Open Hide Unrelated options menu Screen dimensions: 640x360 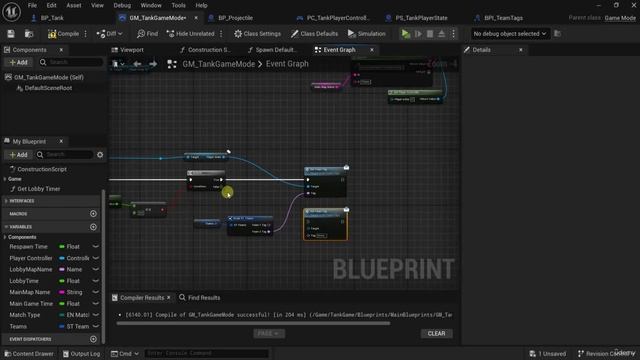click(x=221, y=34)
